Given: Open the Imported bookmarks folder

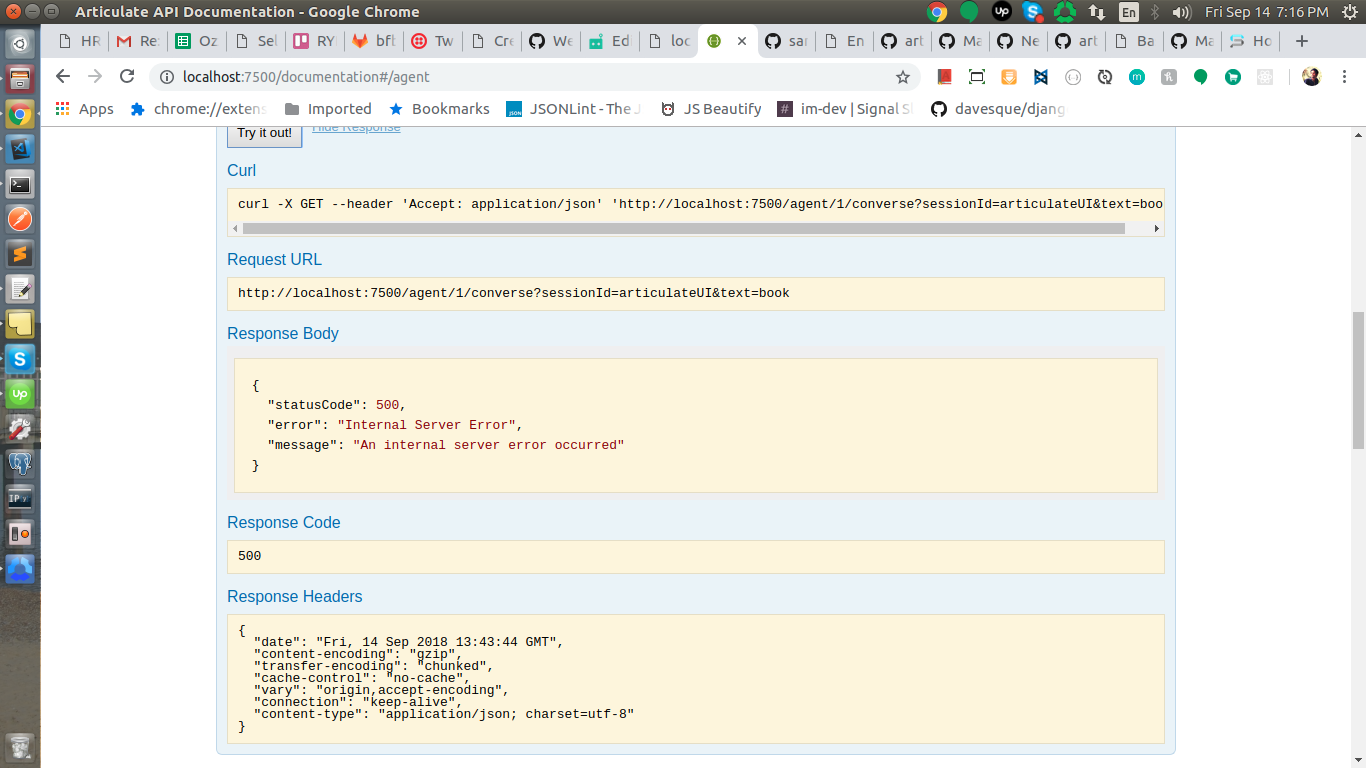Looking at the screenshot, I should click(328, 109).
